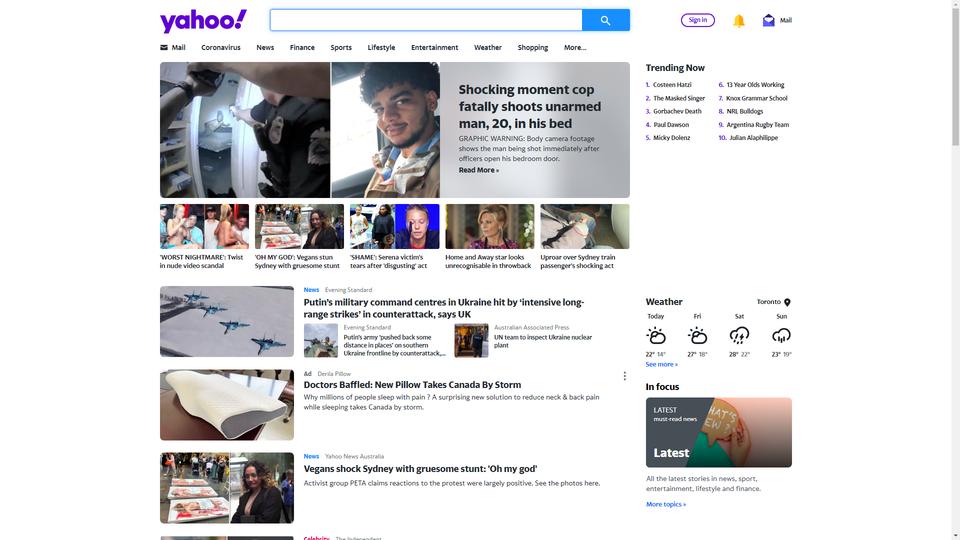The height and width of the screenshot is (540, 960).
Task: Open the 'OH MY GOD' vegans story thumbnail
Action: (x=299, y=227)
